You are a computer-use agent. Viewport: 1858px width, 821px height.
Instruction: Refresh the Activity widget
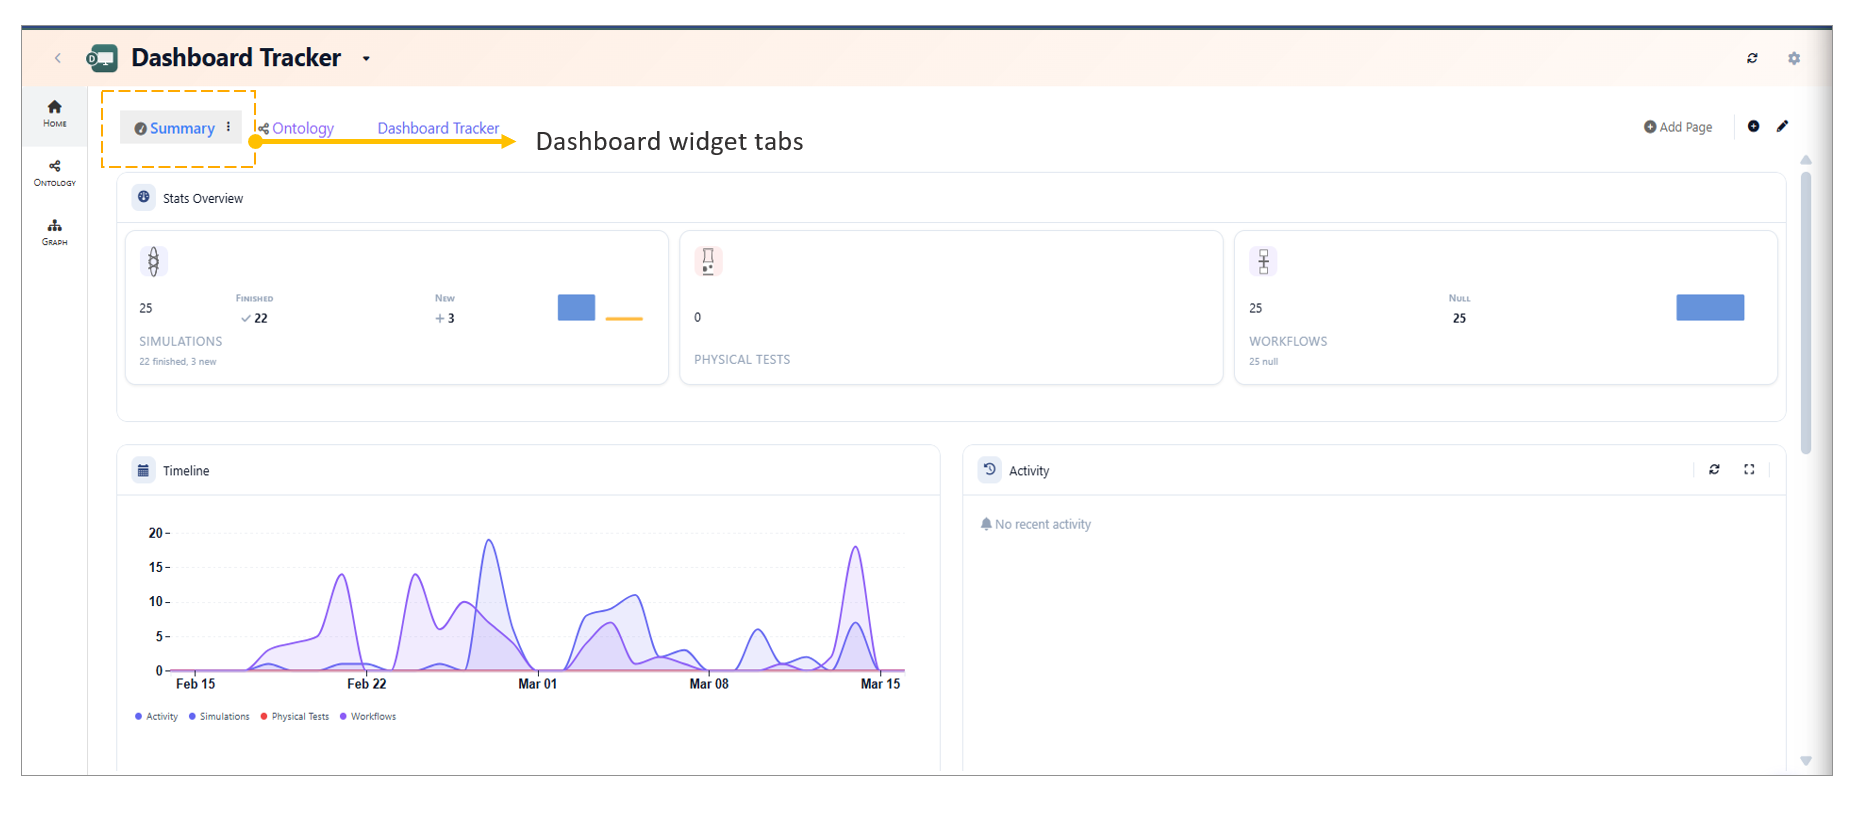1714,470
